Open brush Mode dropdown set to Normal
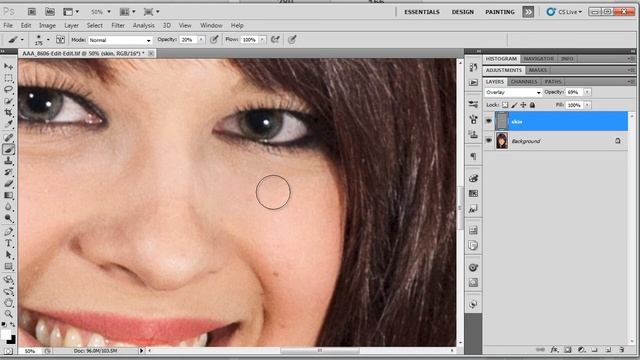640x360 pixels. click(120, 40)
